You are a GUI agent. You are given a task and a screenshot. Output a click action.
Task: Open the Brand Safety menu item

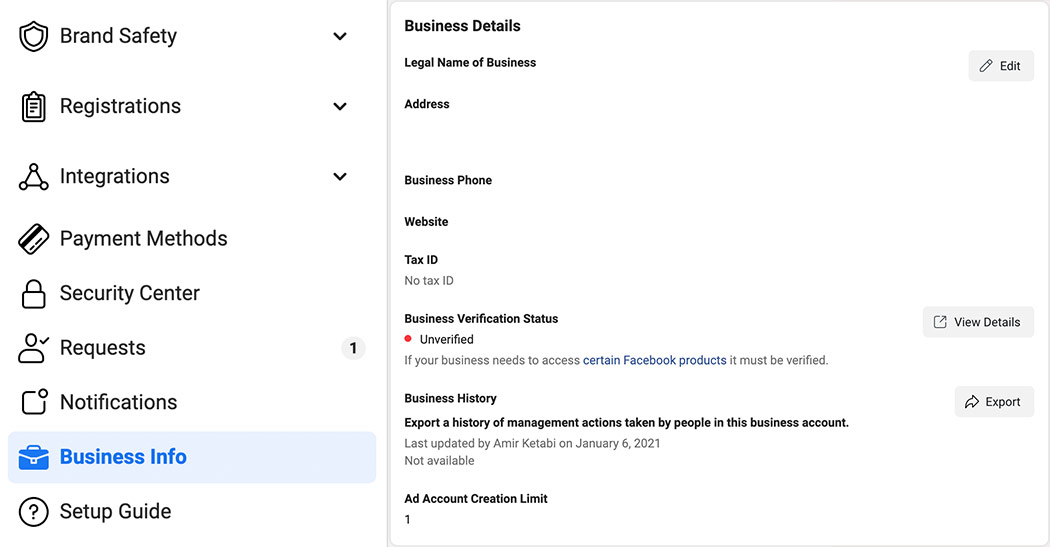192,36
